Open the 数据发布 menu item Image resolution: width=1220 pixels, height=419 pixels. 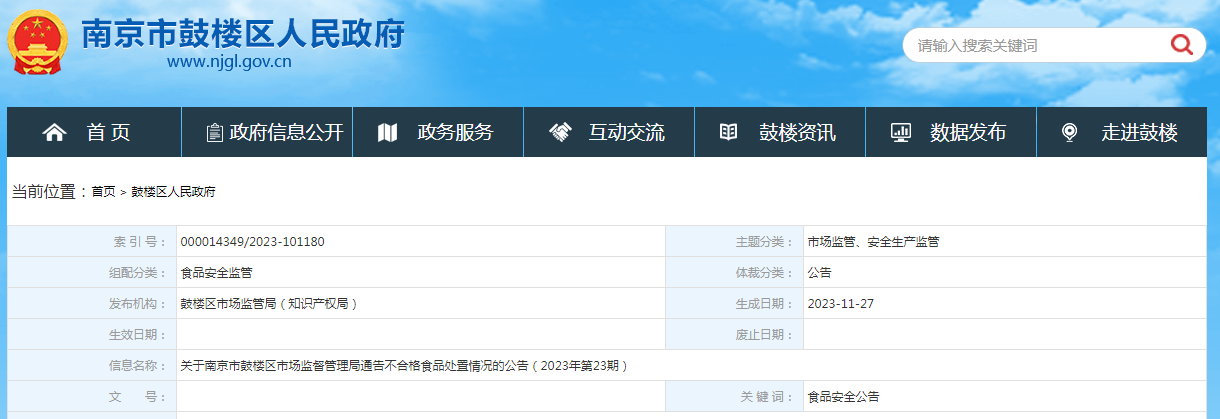pyautogui.click(x=951, y=132)
